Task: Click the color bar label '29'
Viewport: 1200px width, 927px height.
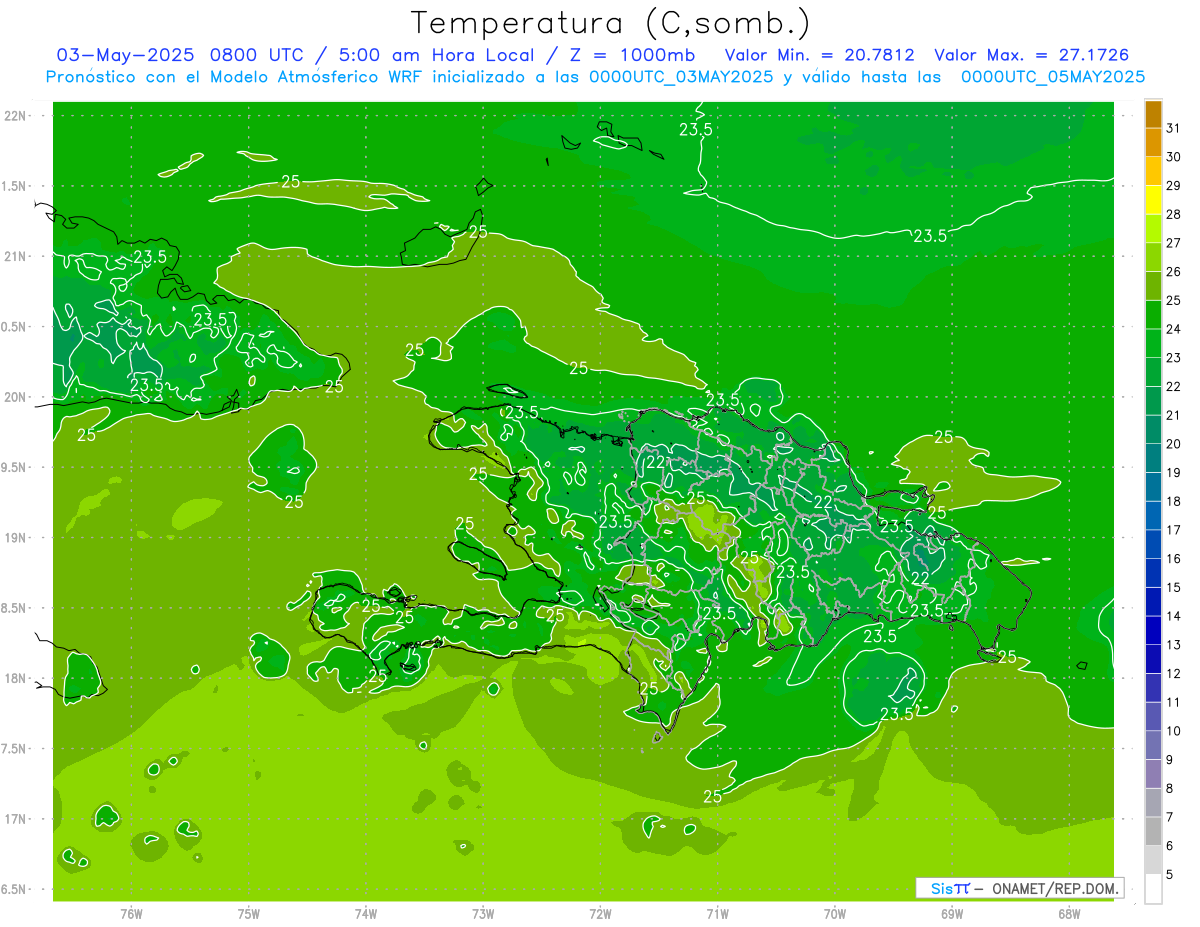Action: 1174,186
